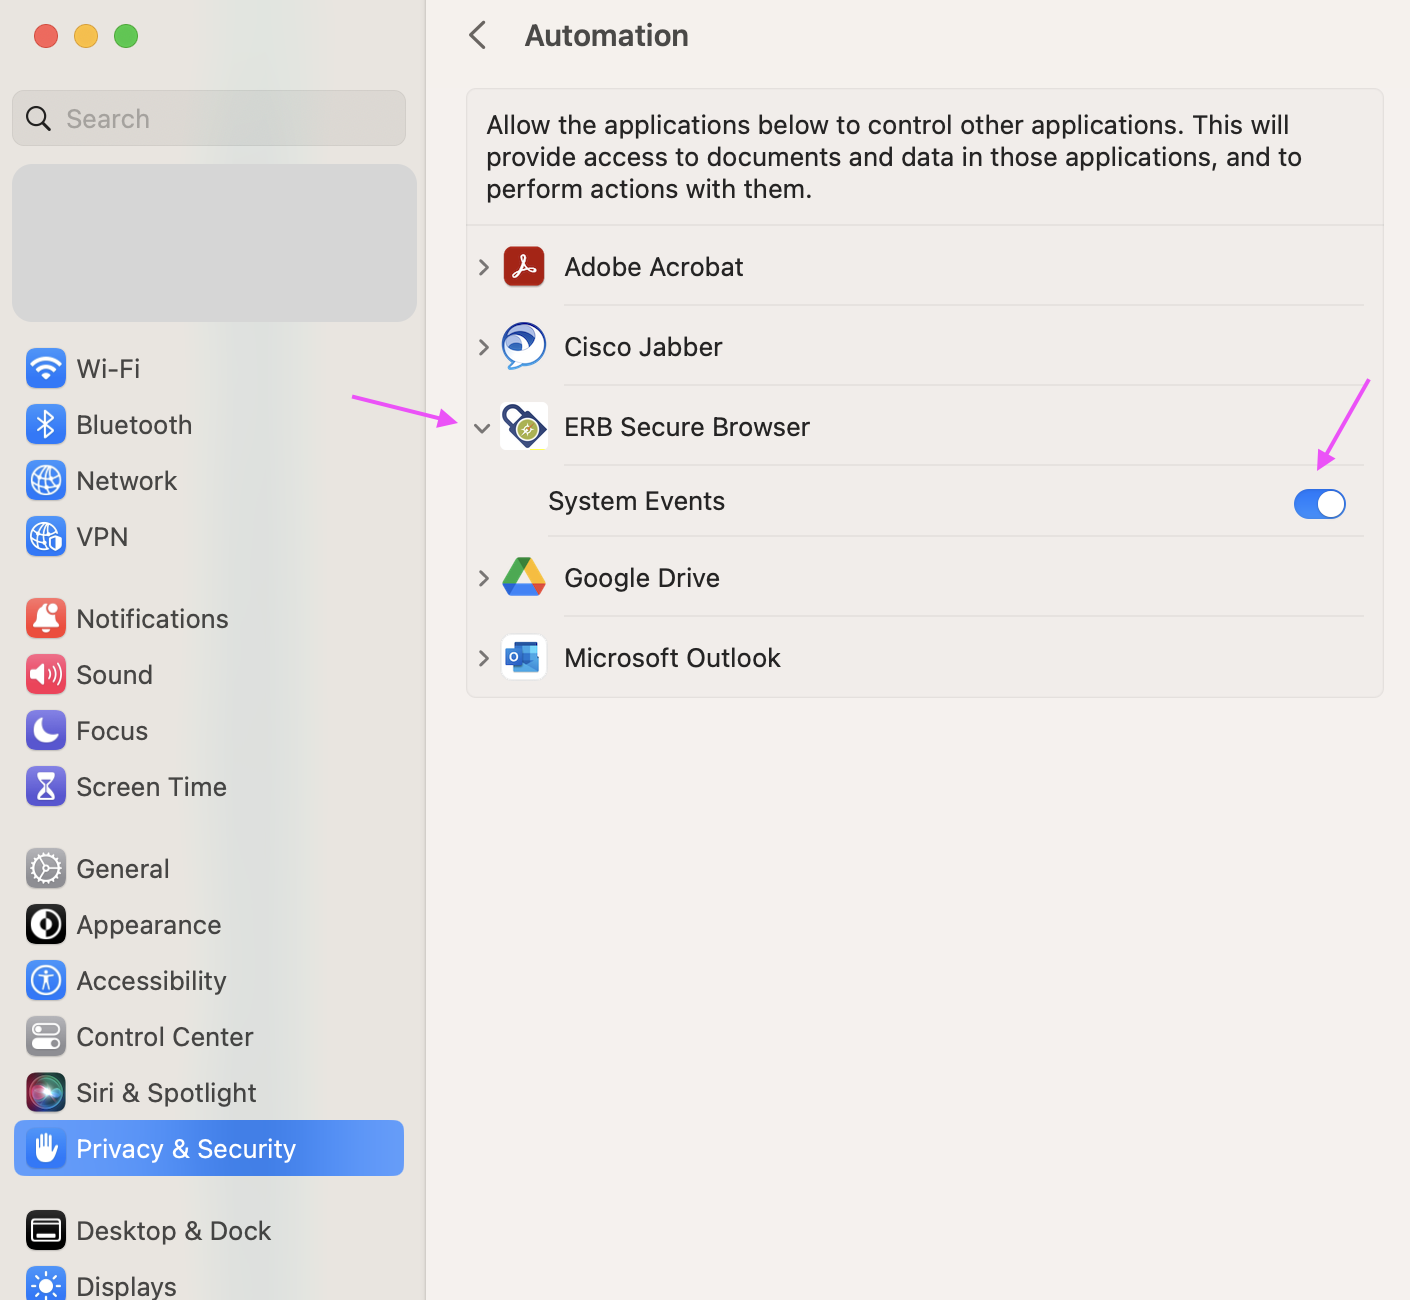Viewport: 1410px width, 1300px height.
Task: Select Privacy & Security in sidebar
Action: pos(186,1148)
